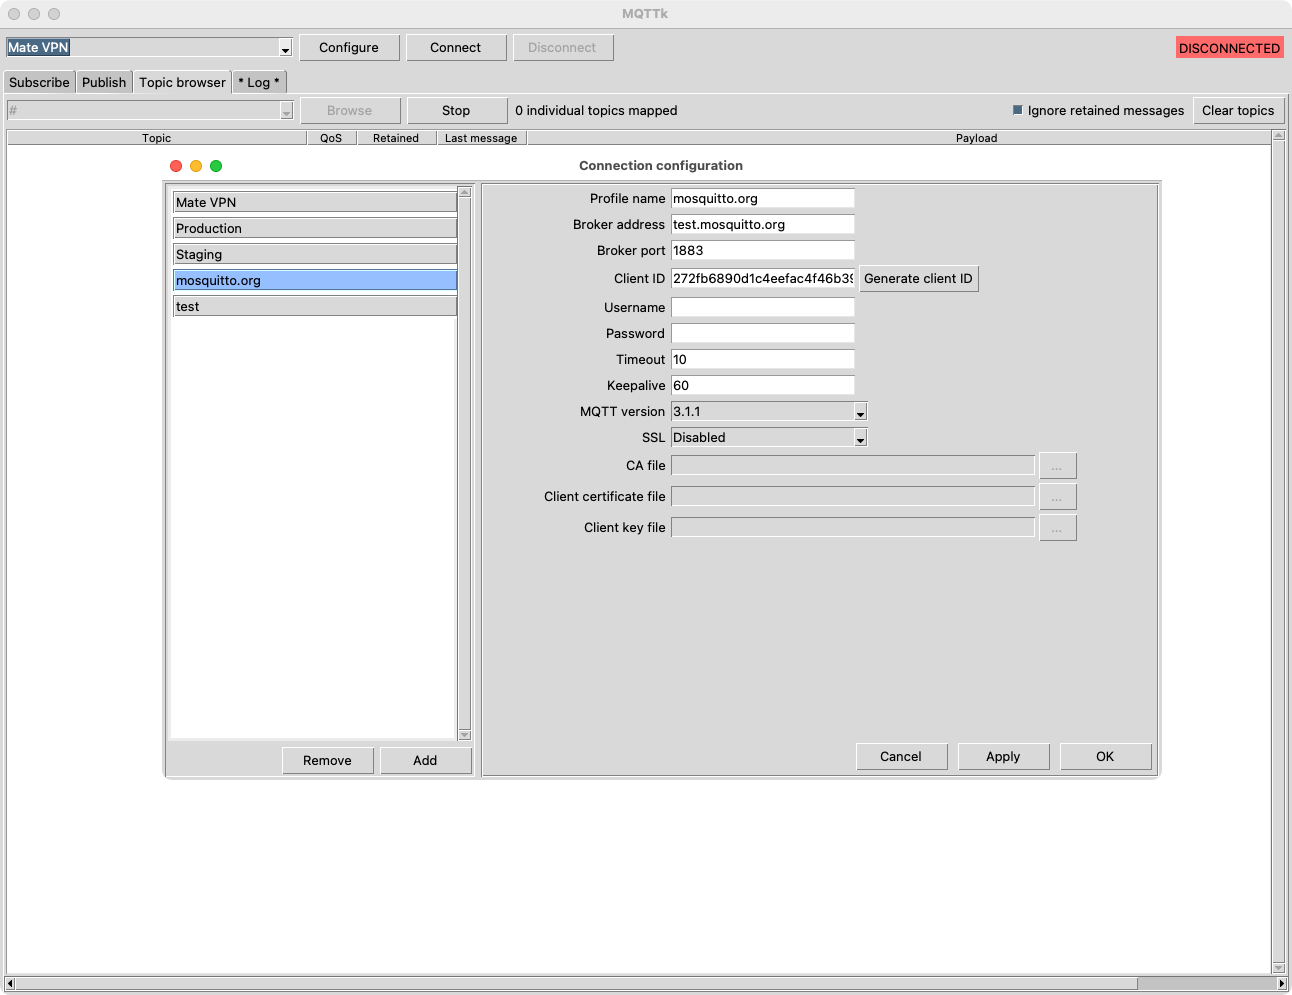Switch to the Publish tab
Viewport: 1292px width, 995px height.
pos(104,83)
